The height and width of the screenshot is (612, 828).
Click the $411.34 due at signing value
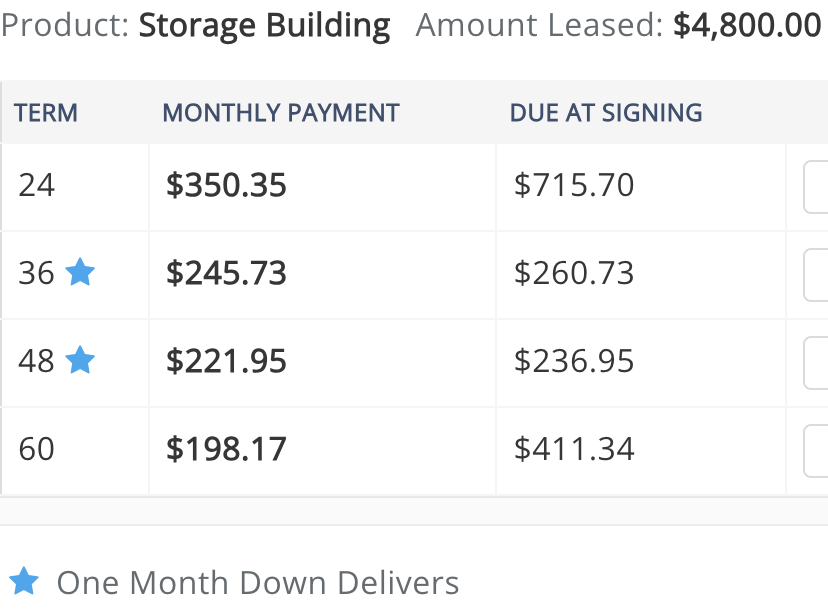click(574, 449)
